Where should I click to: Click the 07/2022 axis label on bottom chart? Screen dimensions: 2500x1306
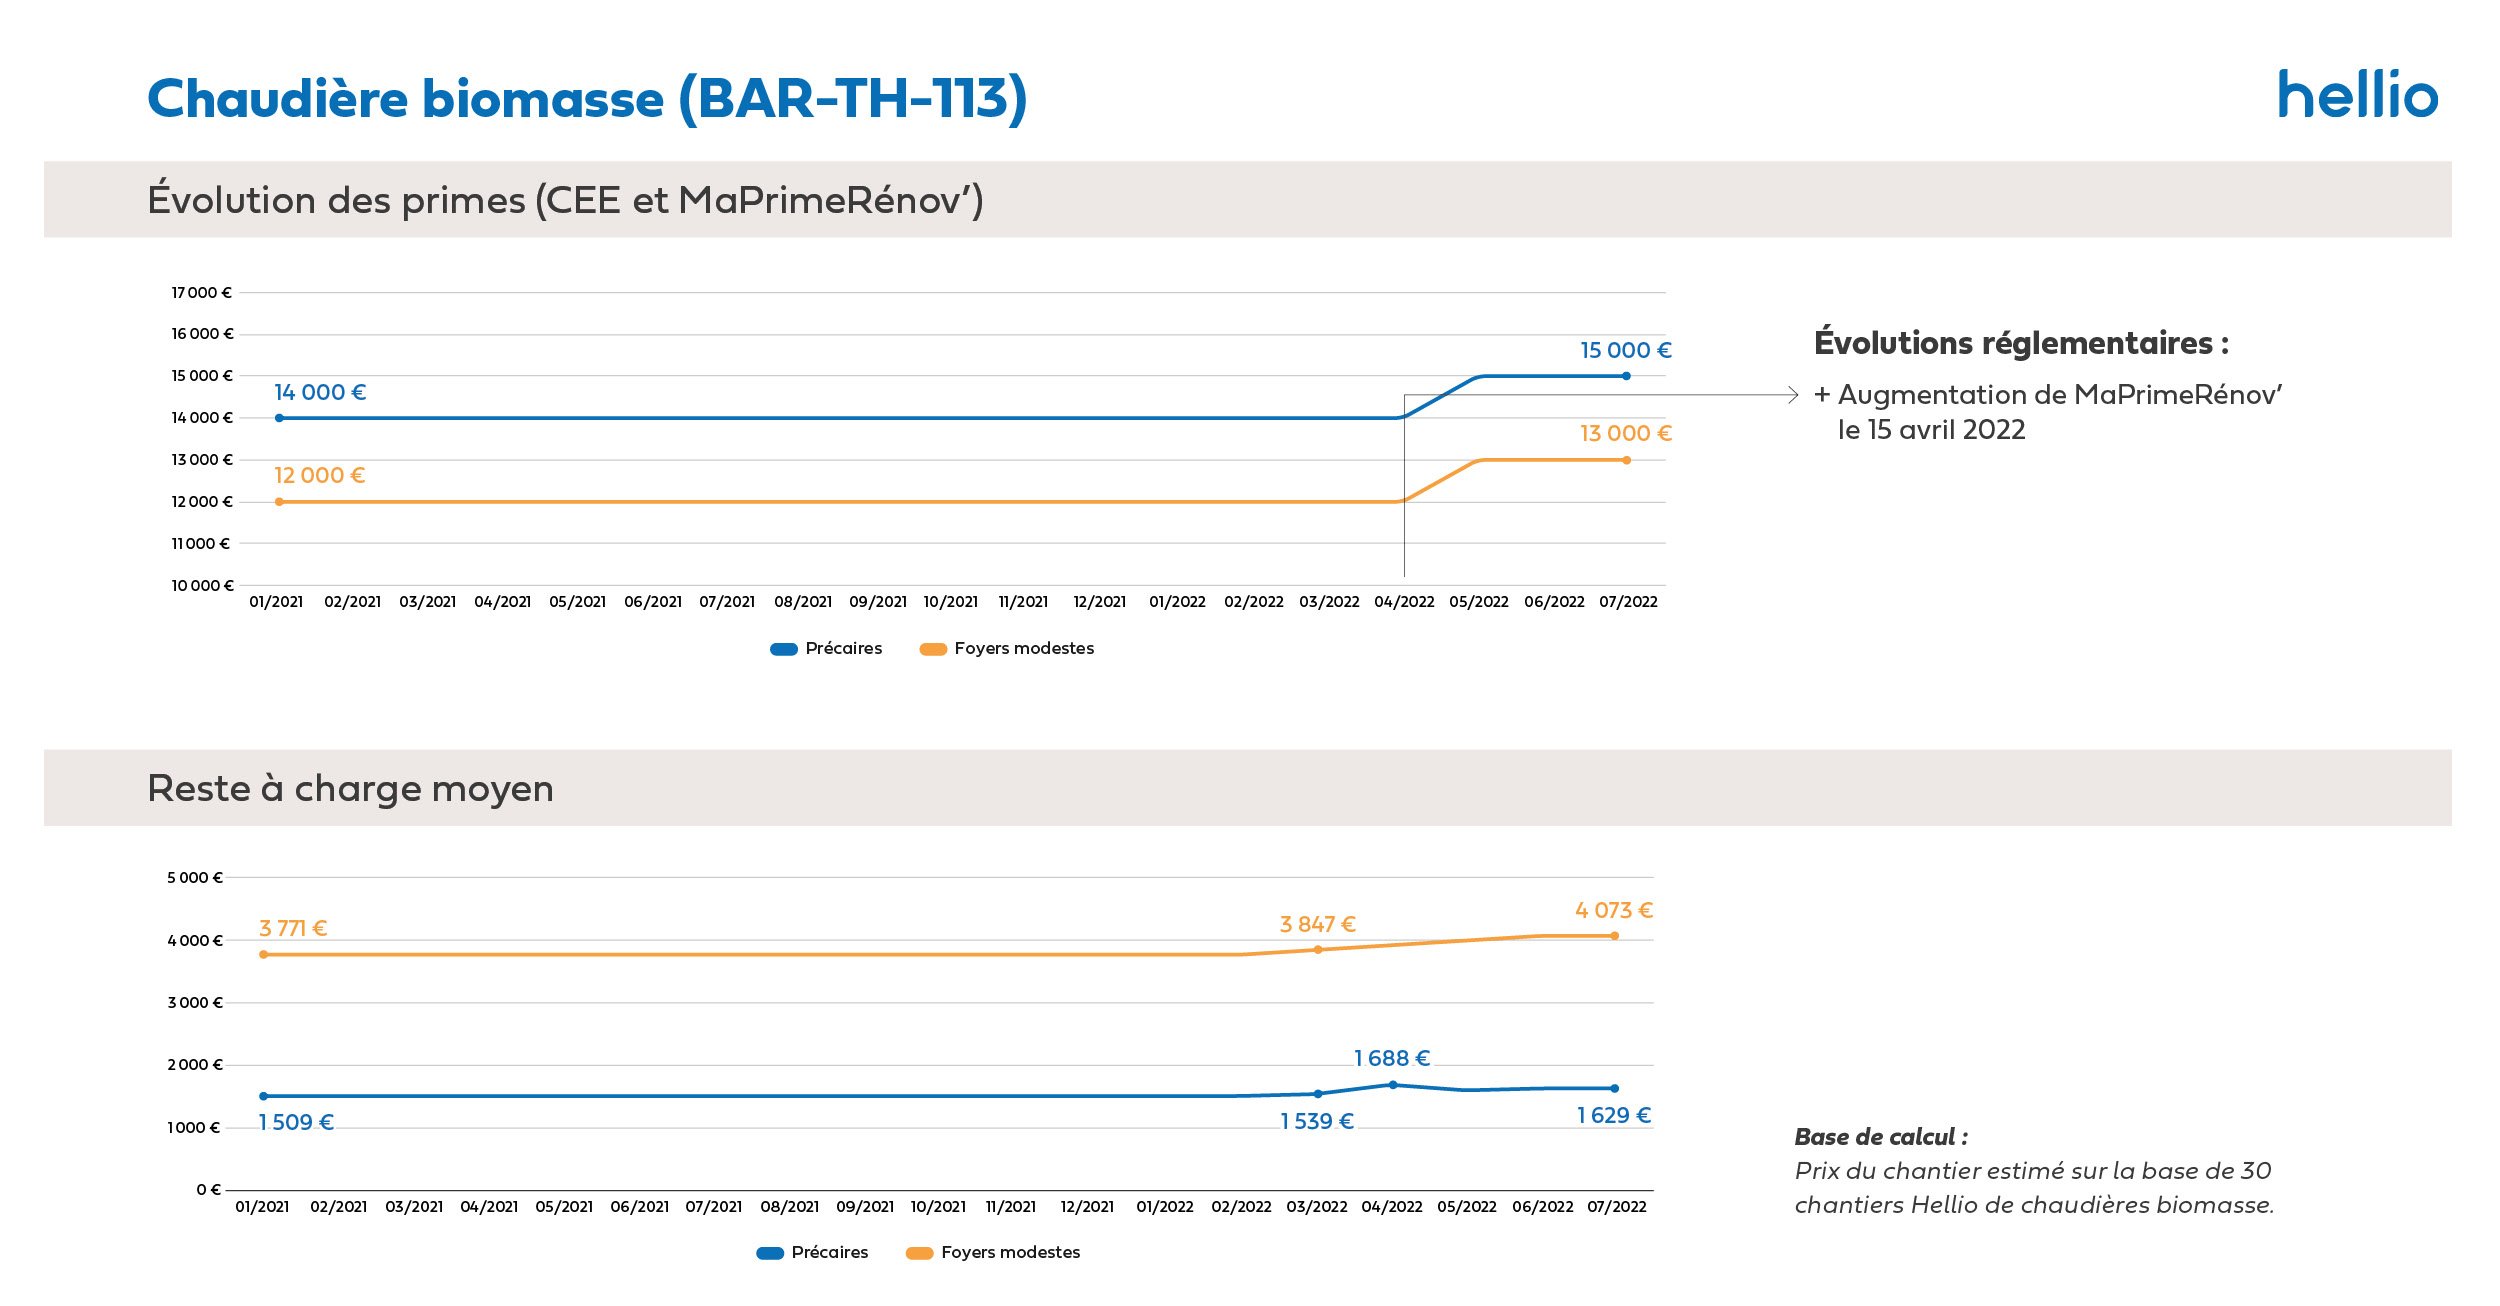coord(1617,1207)
